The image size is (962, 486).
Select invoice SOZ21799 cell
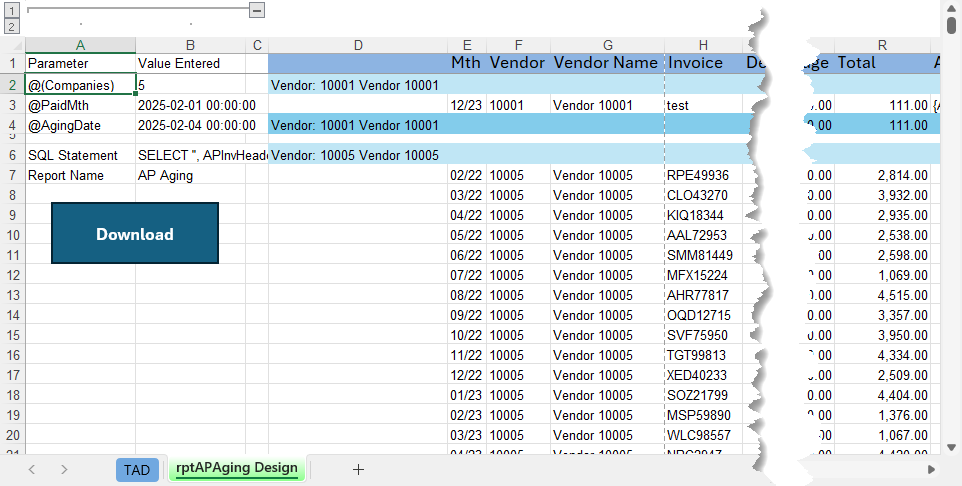pos(703,395)
